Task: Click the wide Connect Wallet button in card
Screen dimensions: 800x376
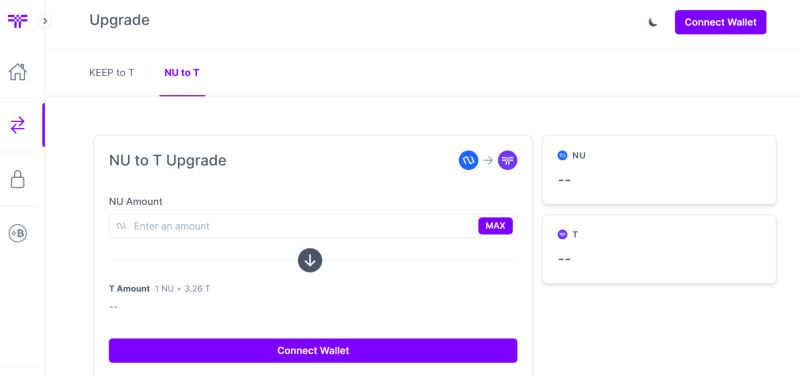Action: tap(313, 350)
